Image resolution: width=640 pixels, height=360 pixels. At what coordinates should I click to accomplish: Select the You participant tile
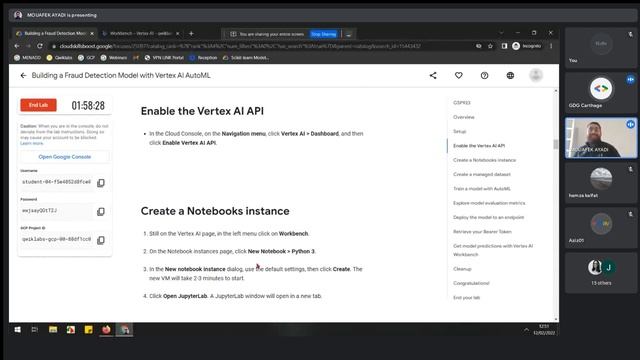pos(601,48)
